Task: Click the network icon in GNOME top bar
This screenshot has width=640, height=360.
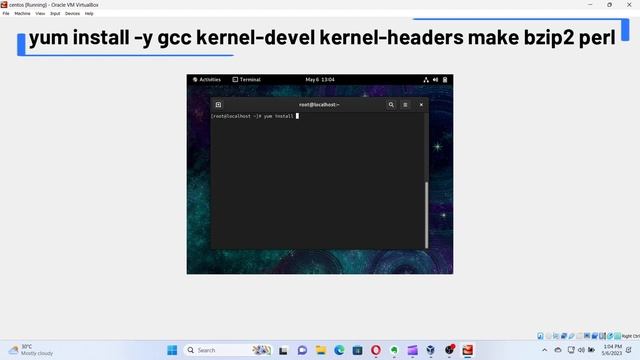Action: (x=426, y=80)
